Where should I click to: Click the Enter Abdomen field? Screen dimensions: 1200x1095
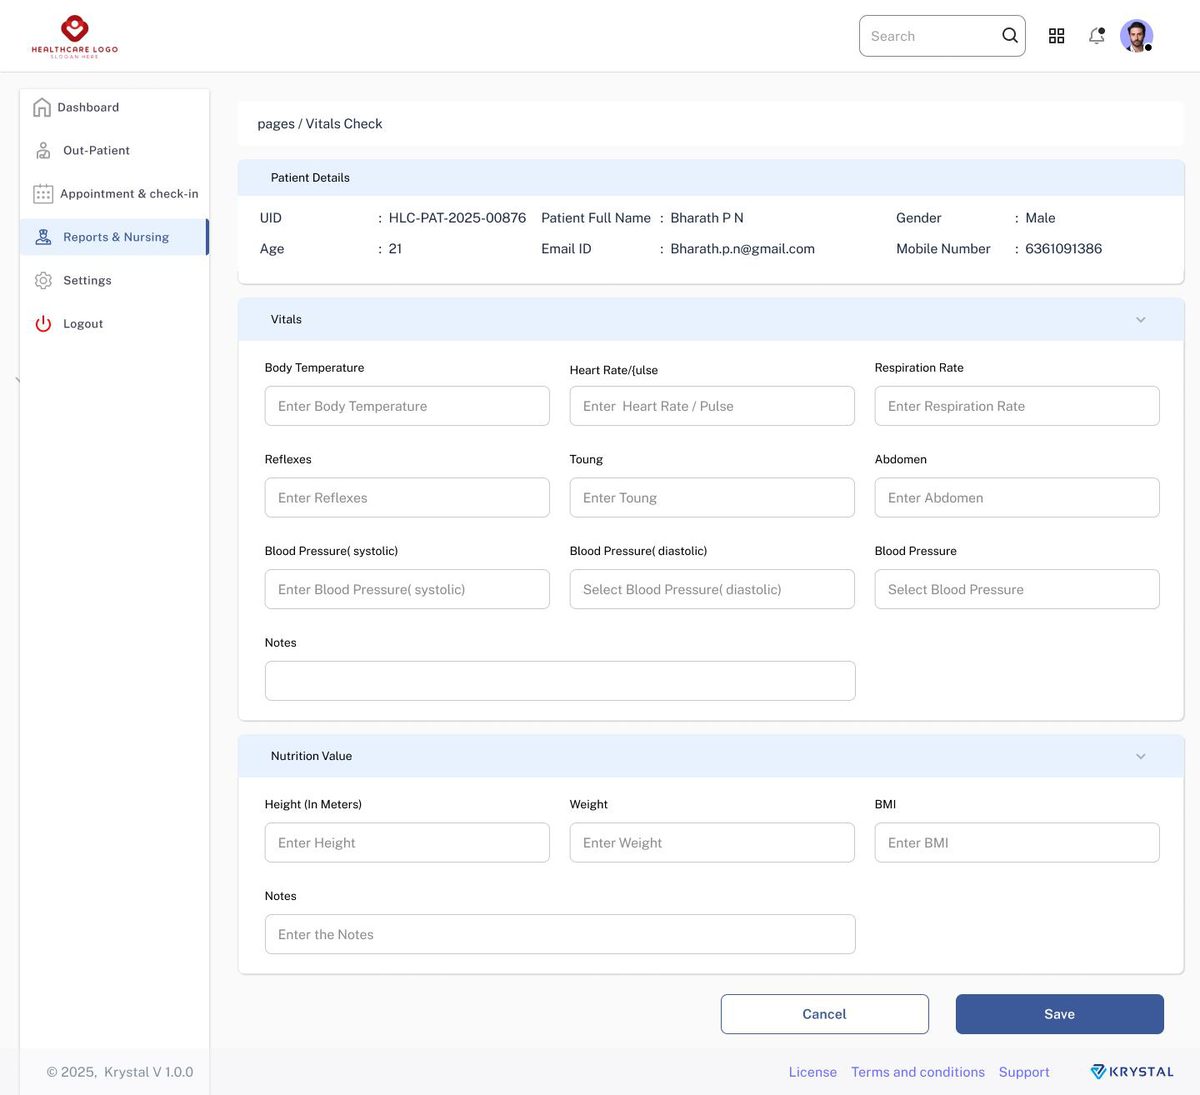click(x=1017, y=498)
